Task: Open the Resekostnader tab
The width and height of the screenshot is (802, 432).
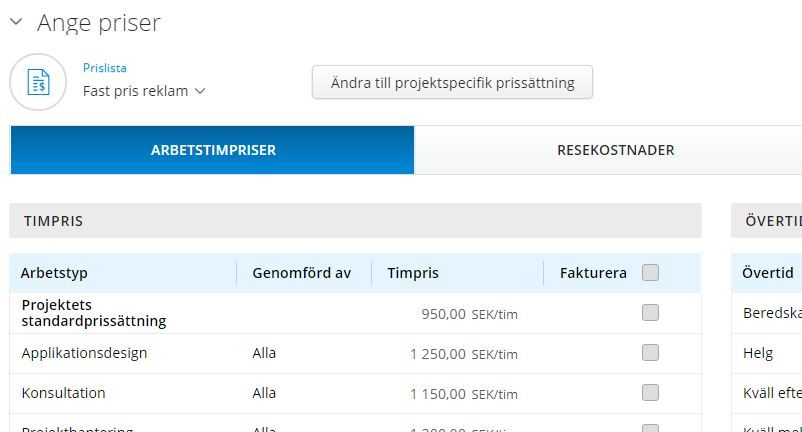Action: point(615,150)
